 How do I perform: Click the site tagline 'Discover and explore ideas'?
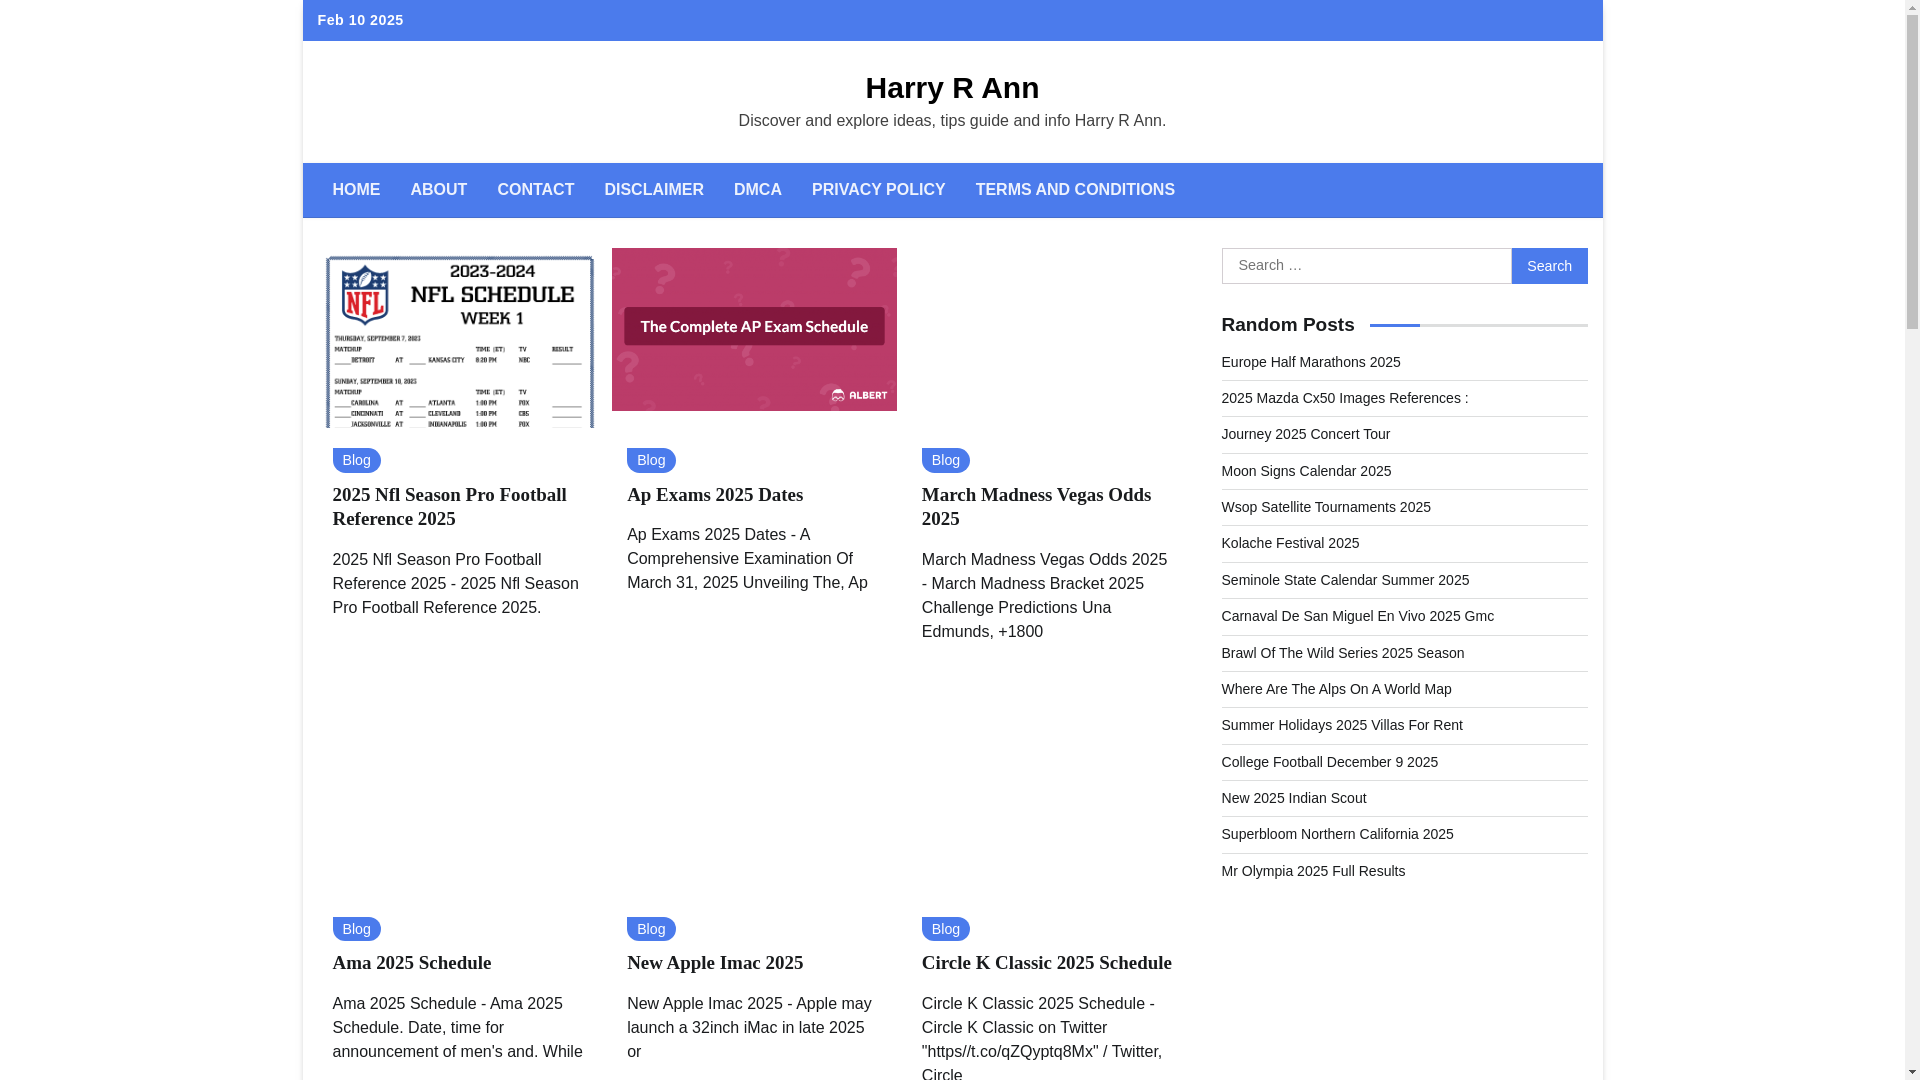952,121
